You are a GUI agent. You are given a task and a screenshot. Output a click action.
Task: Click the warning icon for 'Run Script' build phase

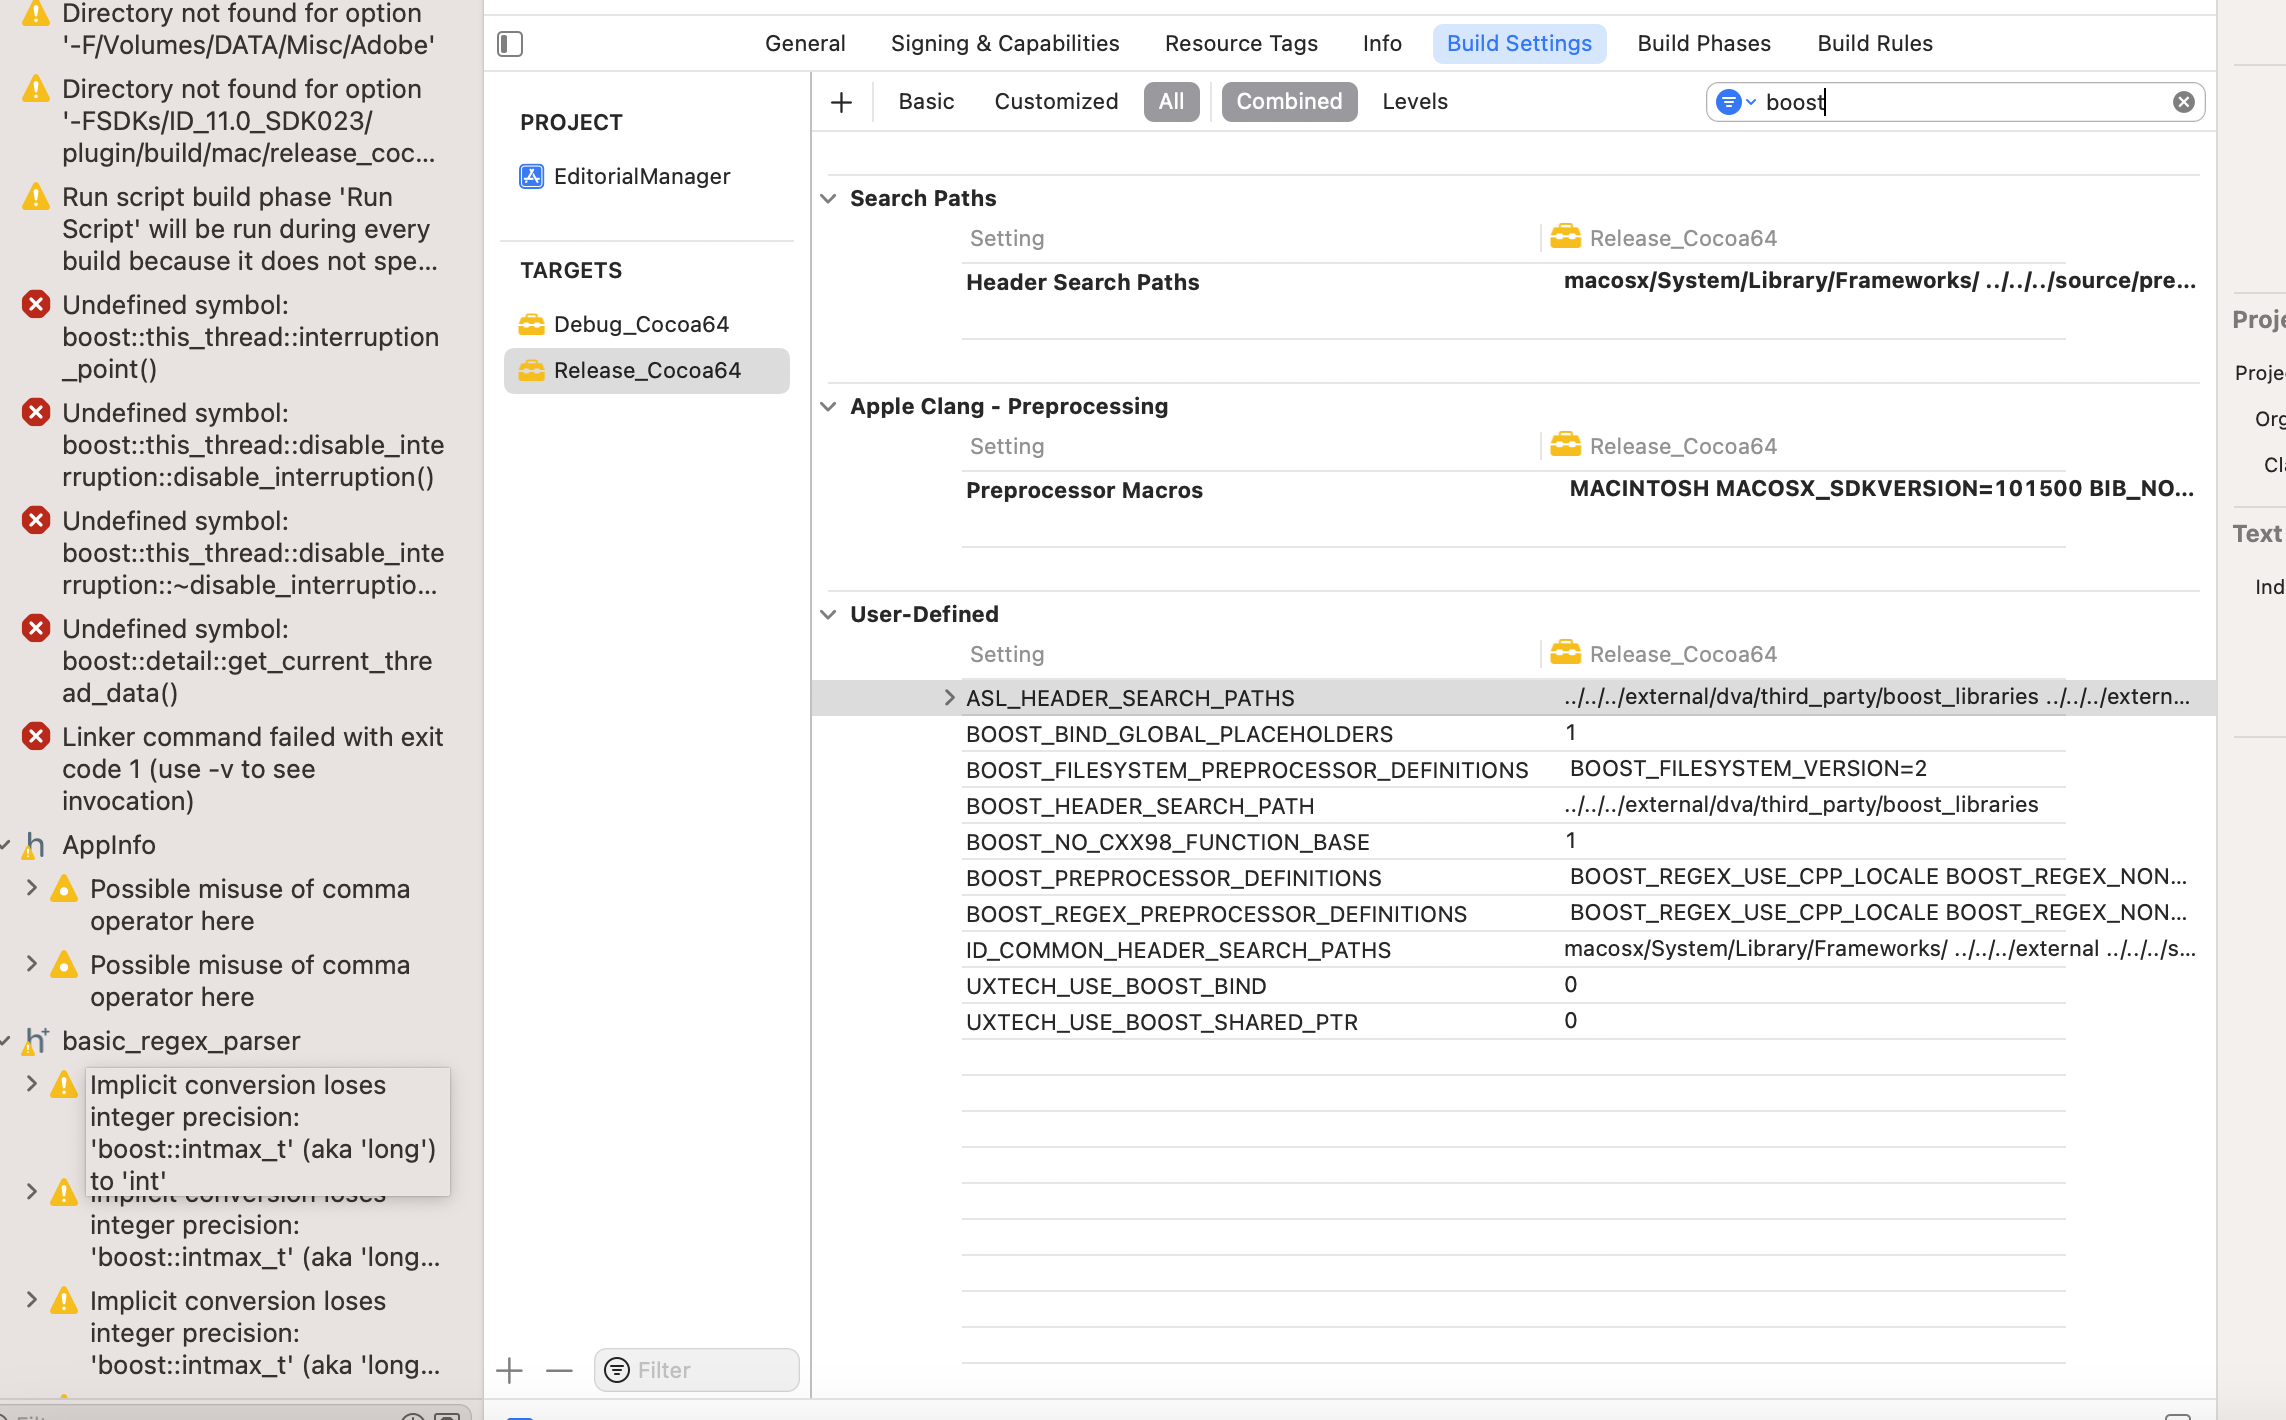(x=33, y=196)
